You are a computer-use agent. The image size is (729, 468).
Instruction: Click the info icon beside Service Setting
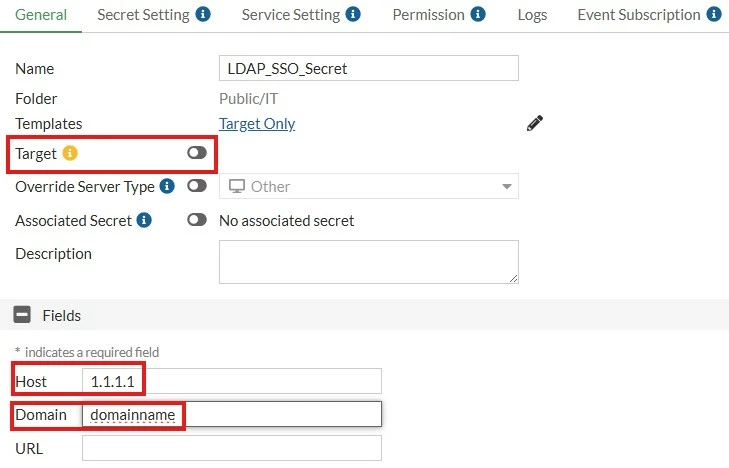353,14
